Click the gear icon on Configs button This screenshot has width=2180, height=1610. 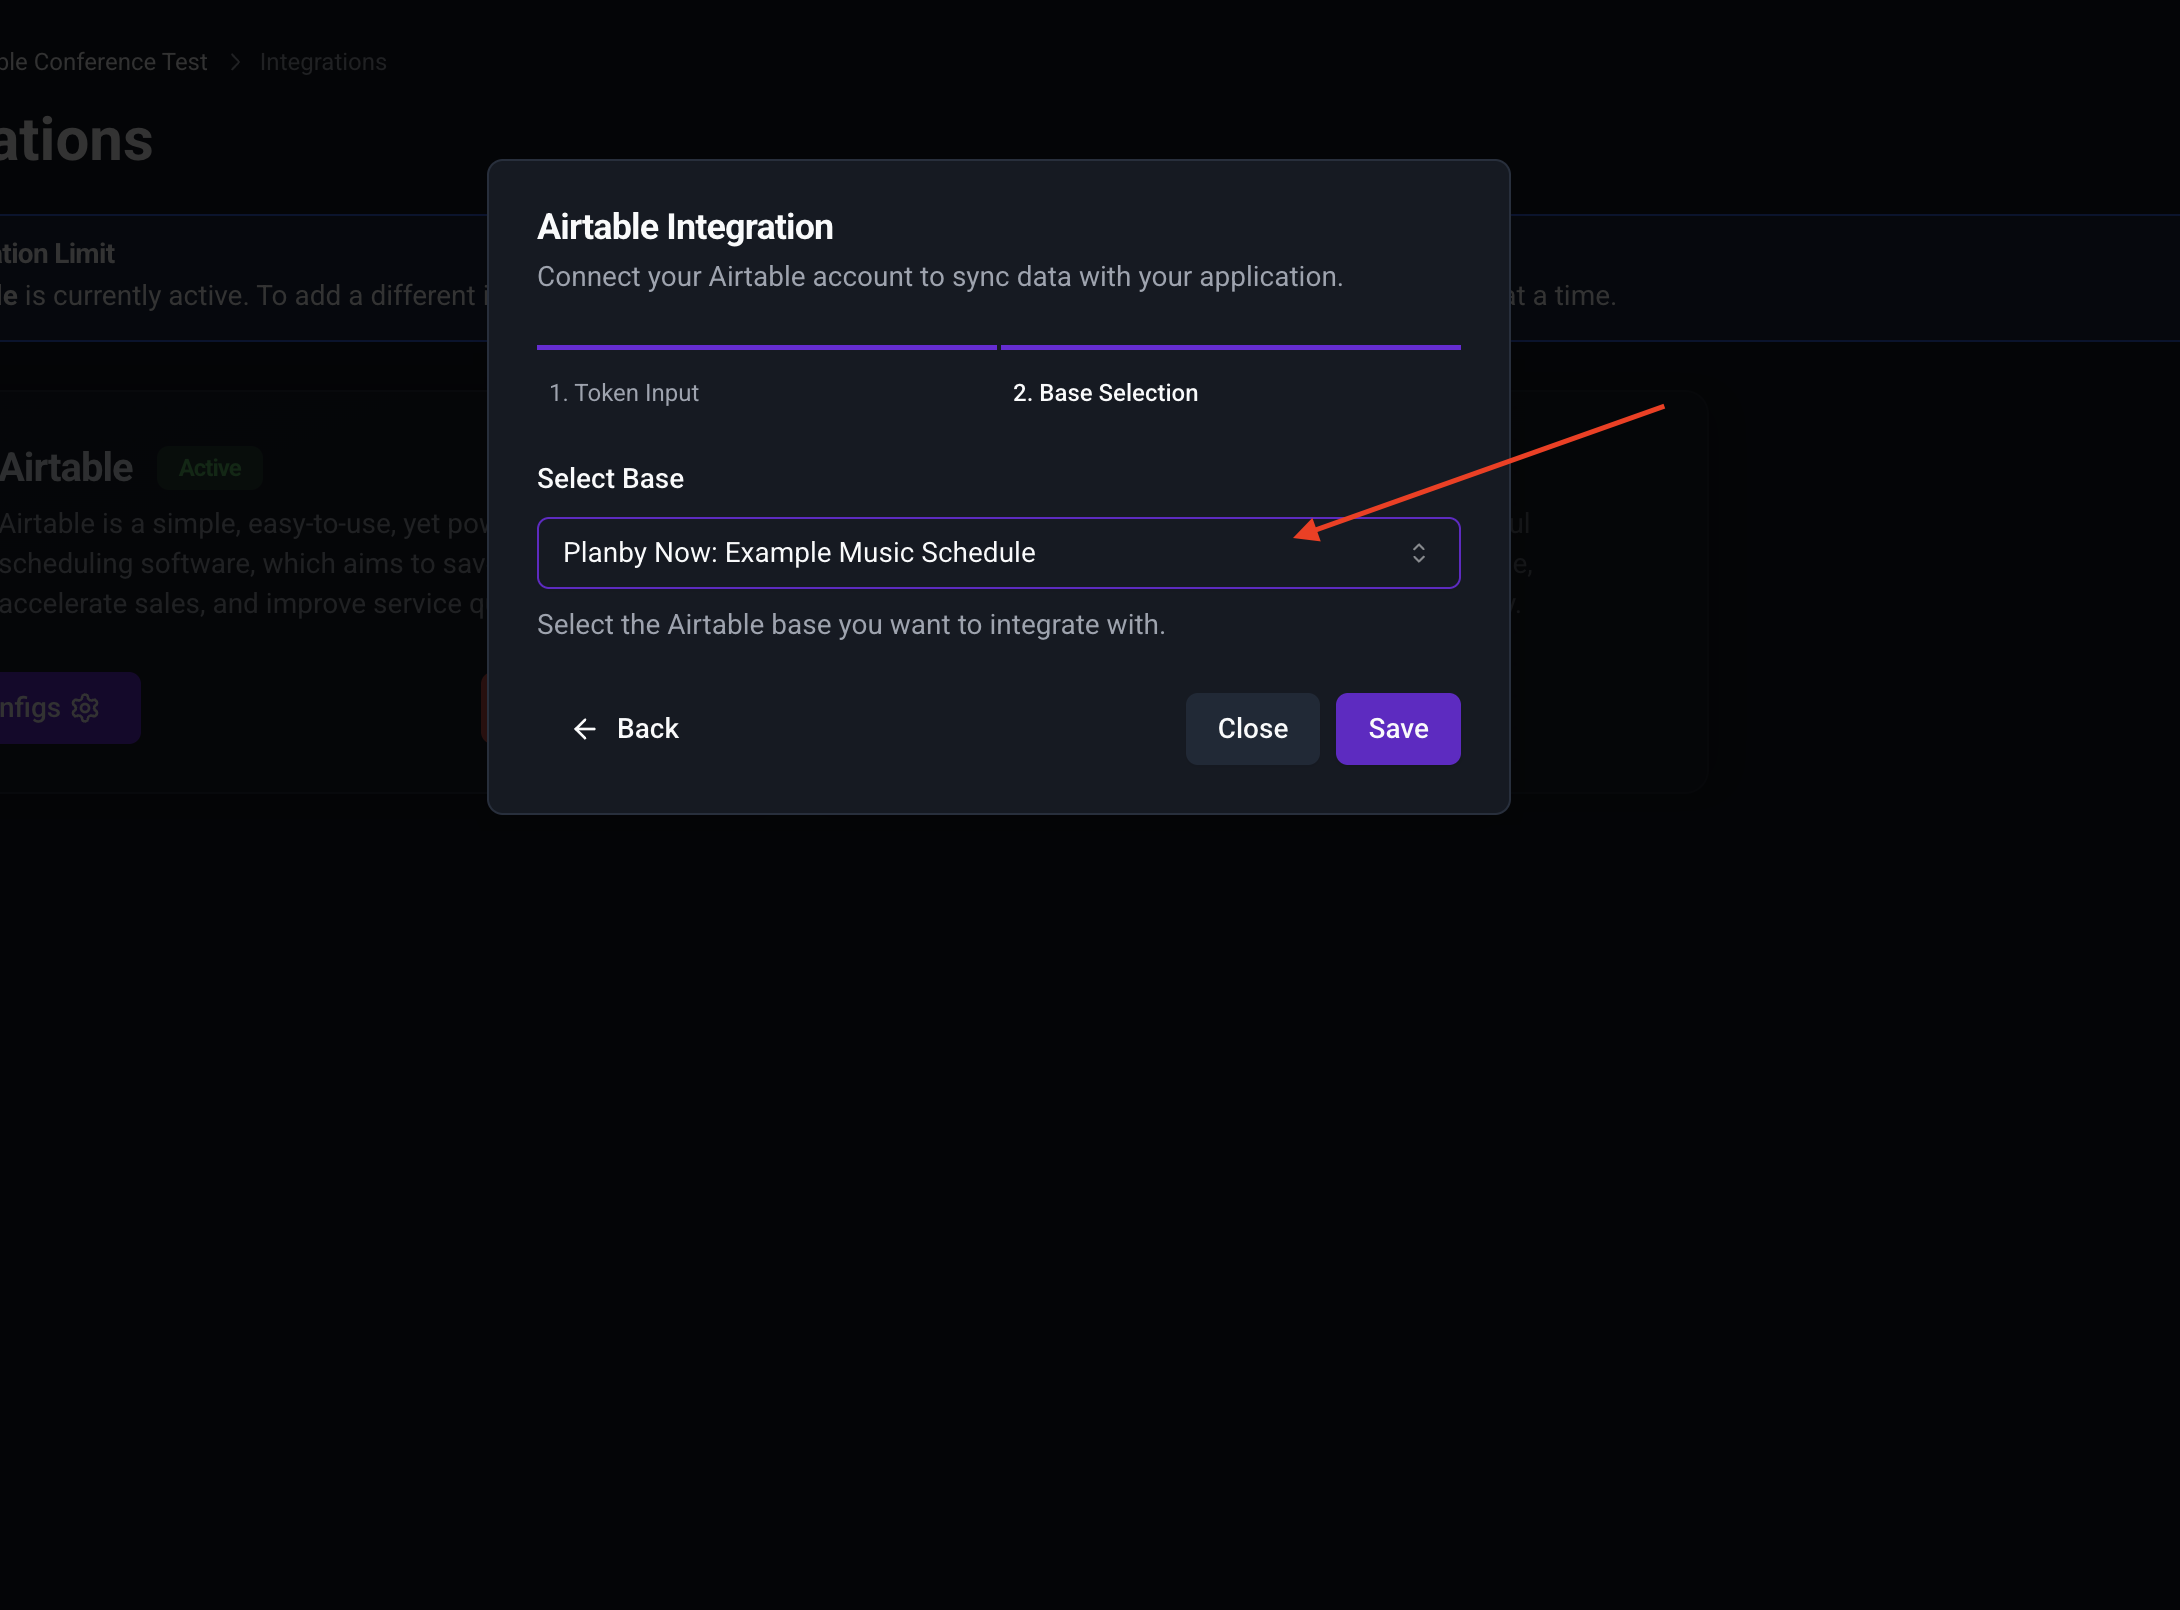pyautogui.click(x=86, y=708)
